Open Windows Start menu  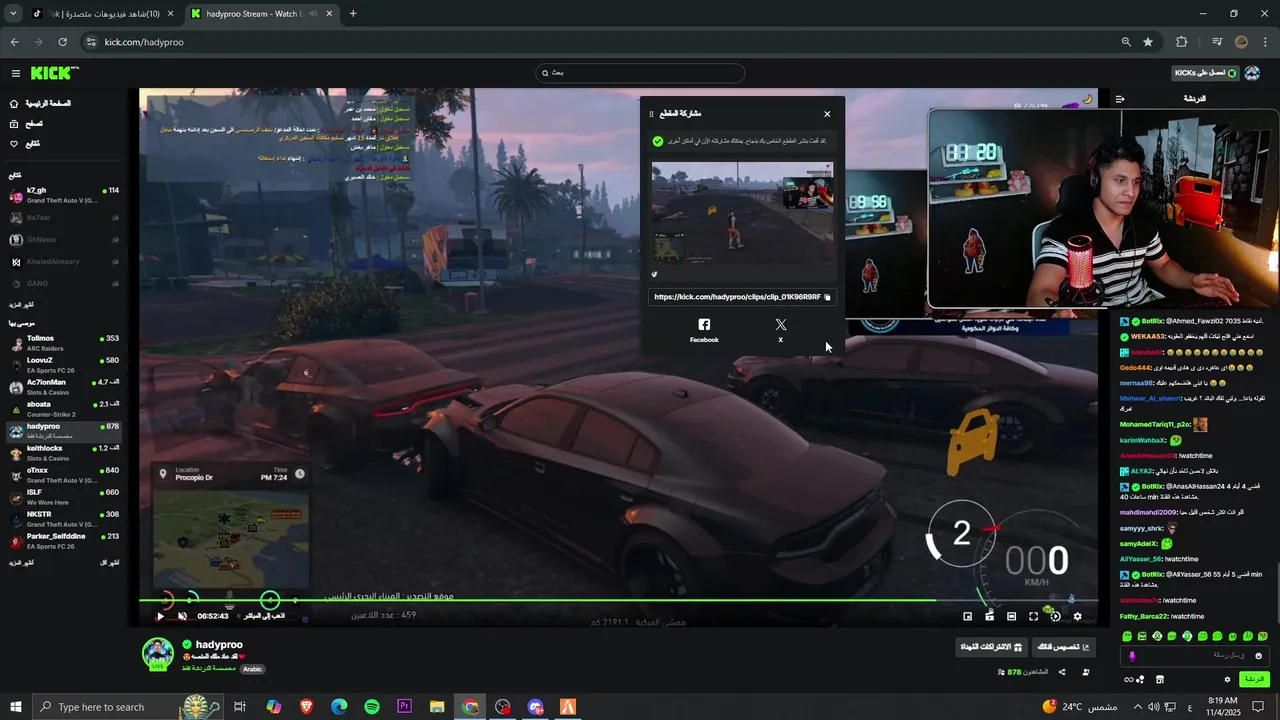click(16, 707)
